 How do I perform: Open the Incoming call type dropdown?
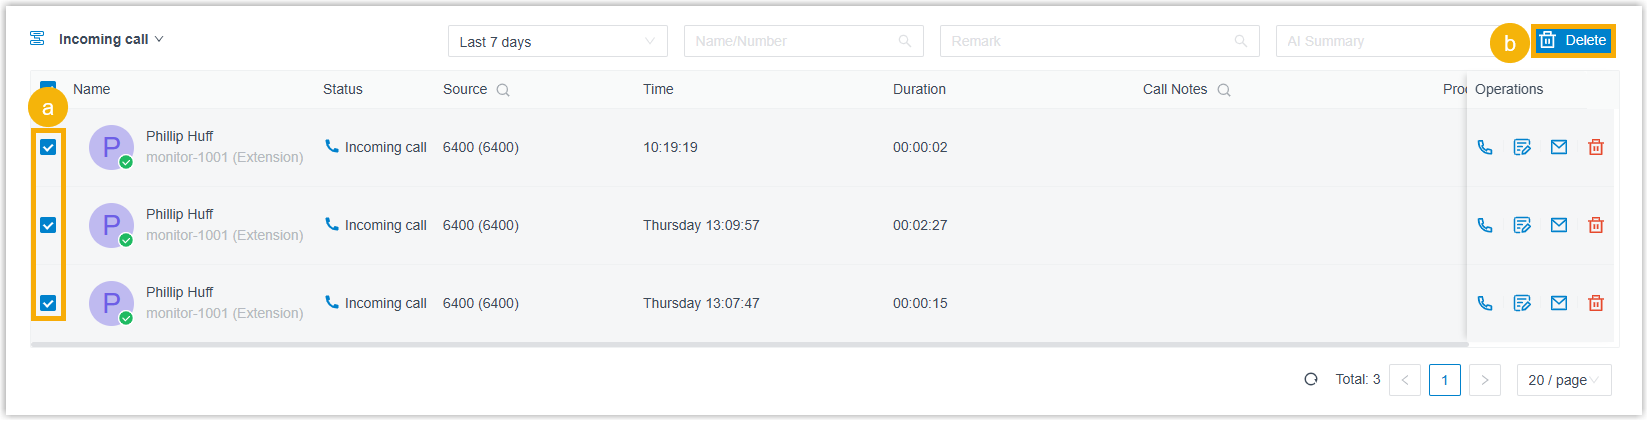(110, 39)
